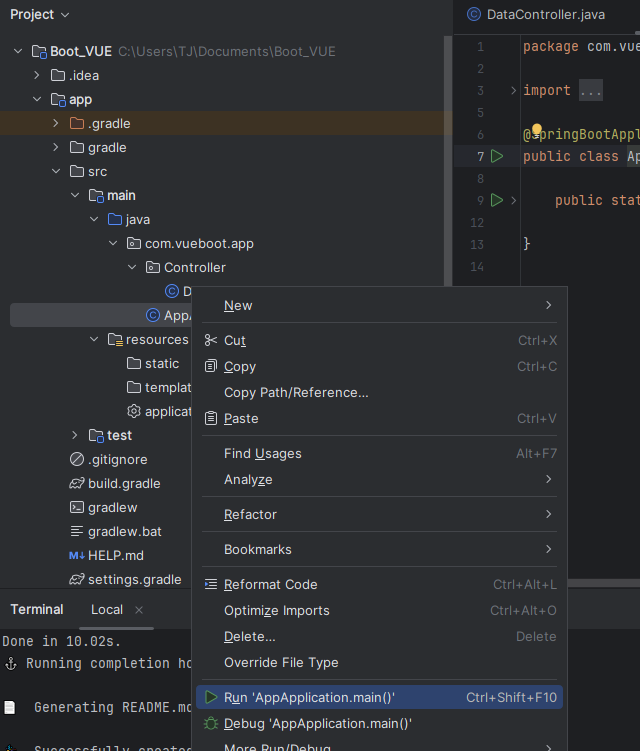The image size is (640, 751).
Task: Click the blue java source folder icon
Action: [115, 219]
